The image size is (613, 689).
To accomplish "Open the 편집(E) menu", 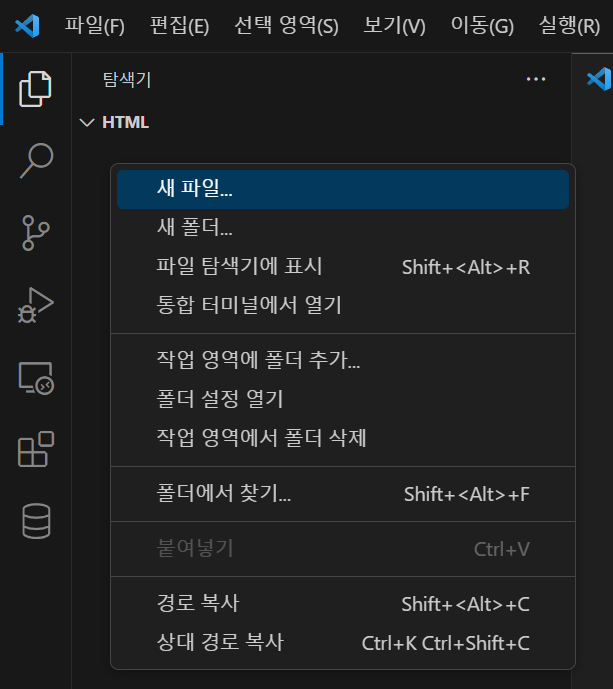I will click(179, 25).
